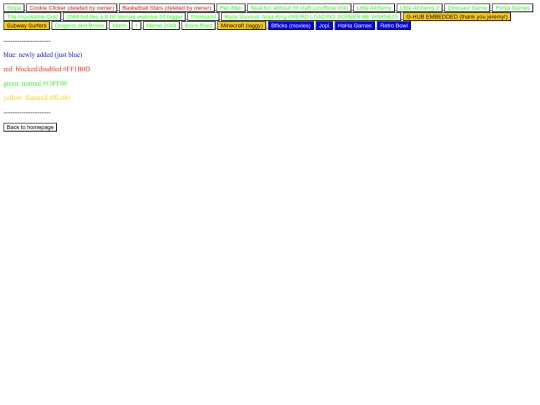Click the button labeled 1
Viewport: 540px width, 405px height.
tap(136, 25)
